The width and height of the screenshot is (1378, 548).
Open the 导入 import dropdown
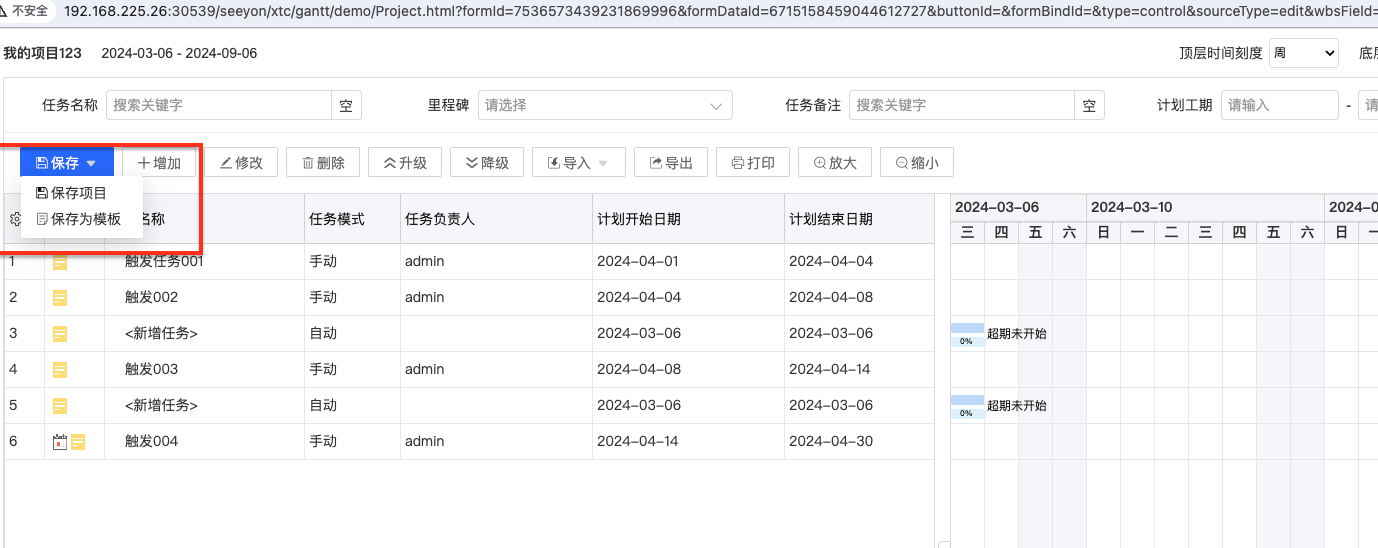pos(578,163)
